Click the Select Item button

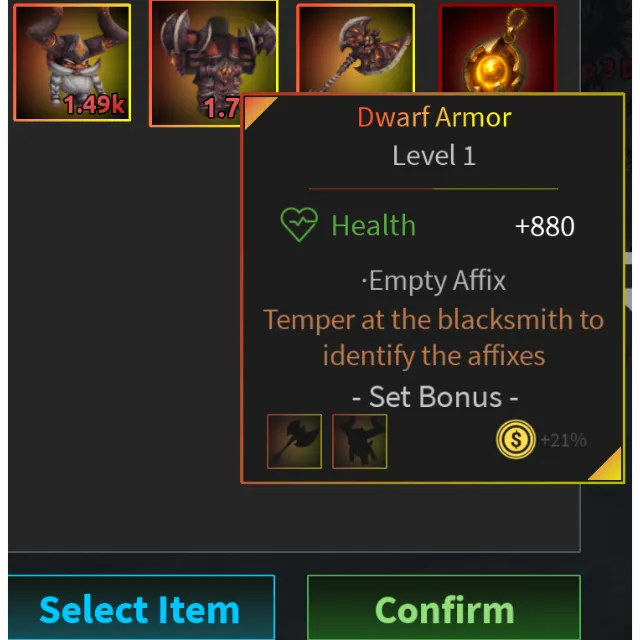point(141,607)
